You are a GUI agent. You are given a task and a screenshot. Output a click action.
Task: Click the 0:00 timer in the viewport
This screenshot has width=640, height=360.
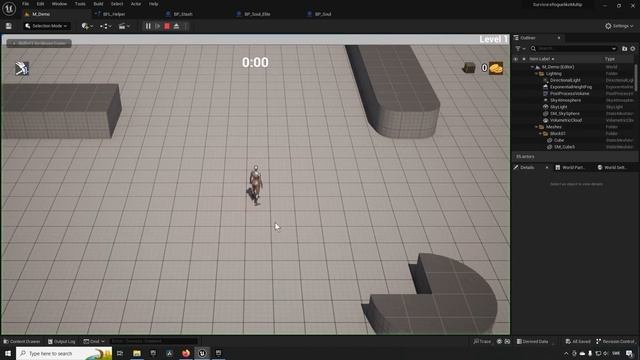[x=255, y=62]
